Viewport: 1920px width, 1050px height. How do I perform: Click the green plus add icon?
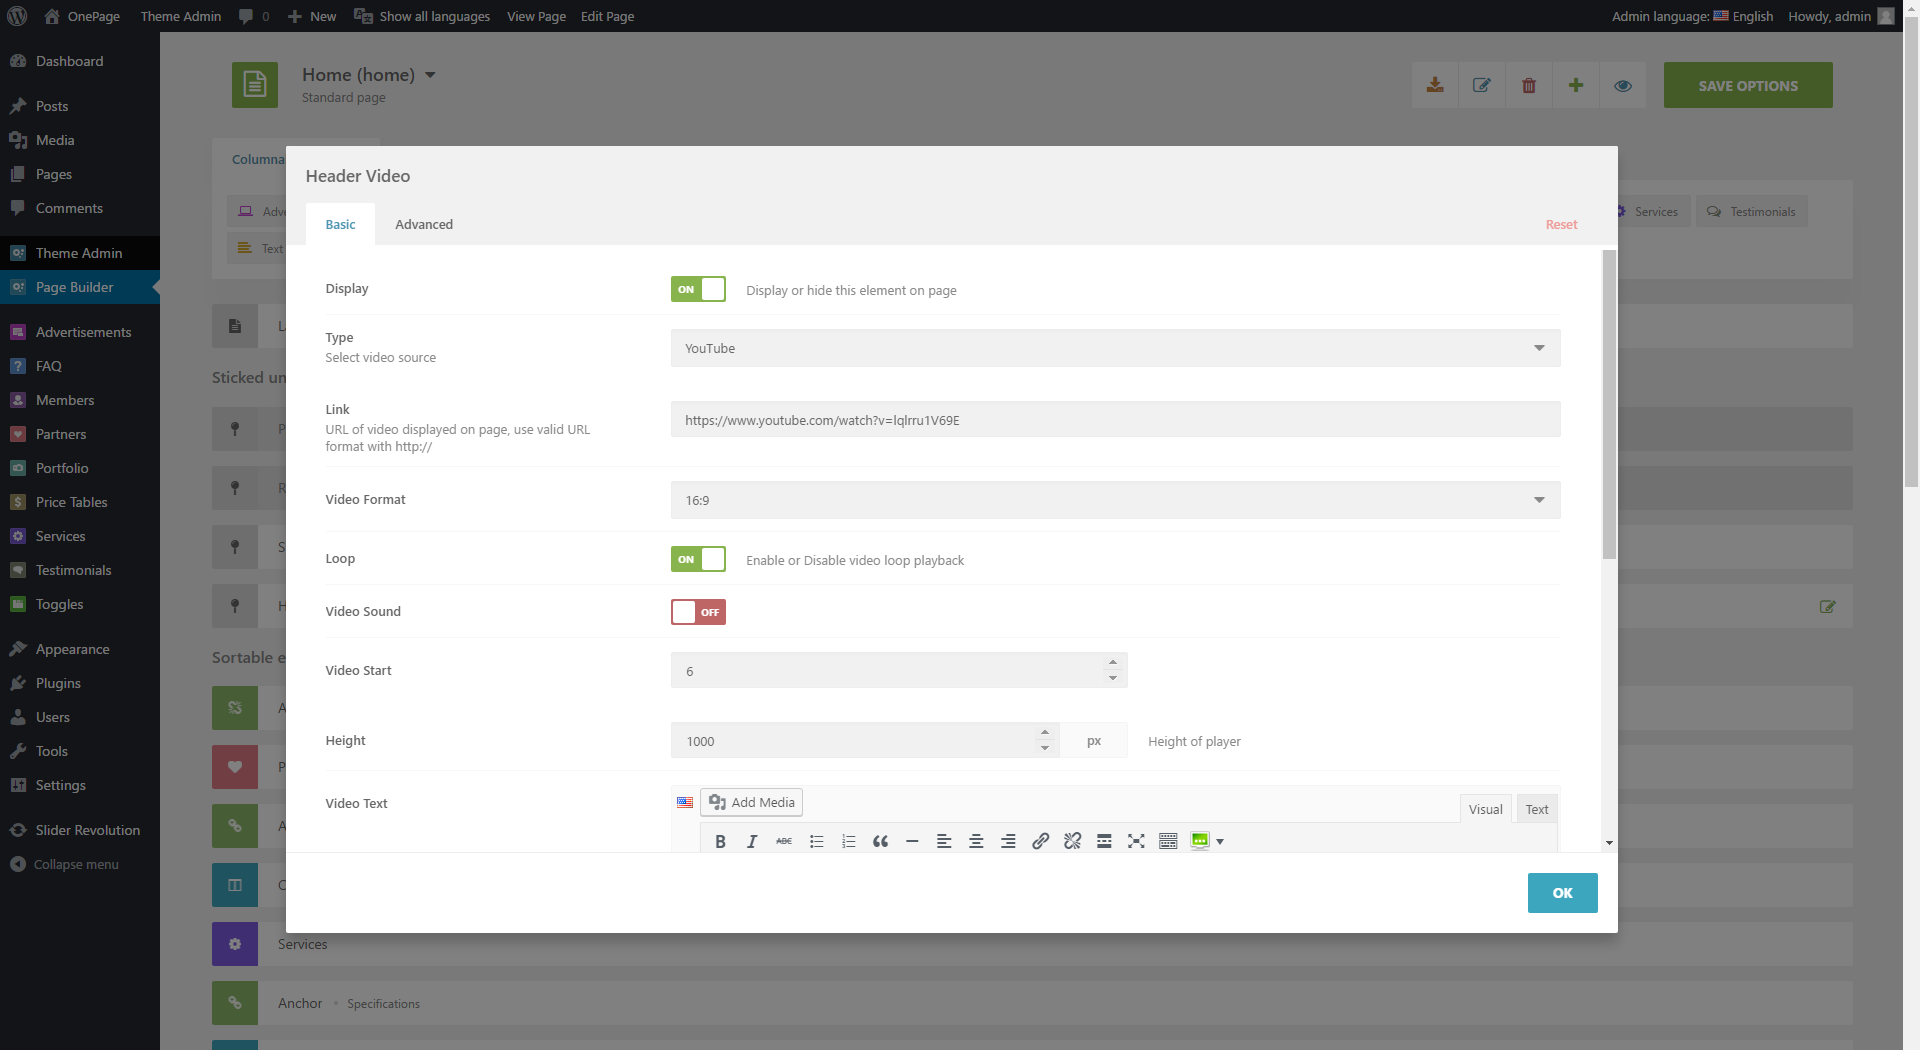click(x=1576, y=85)
